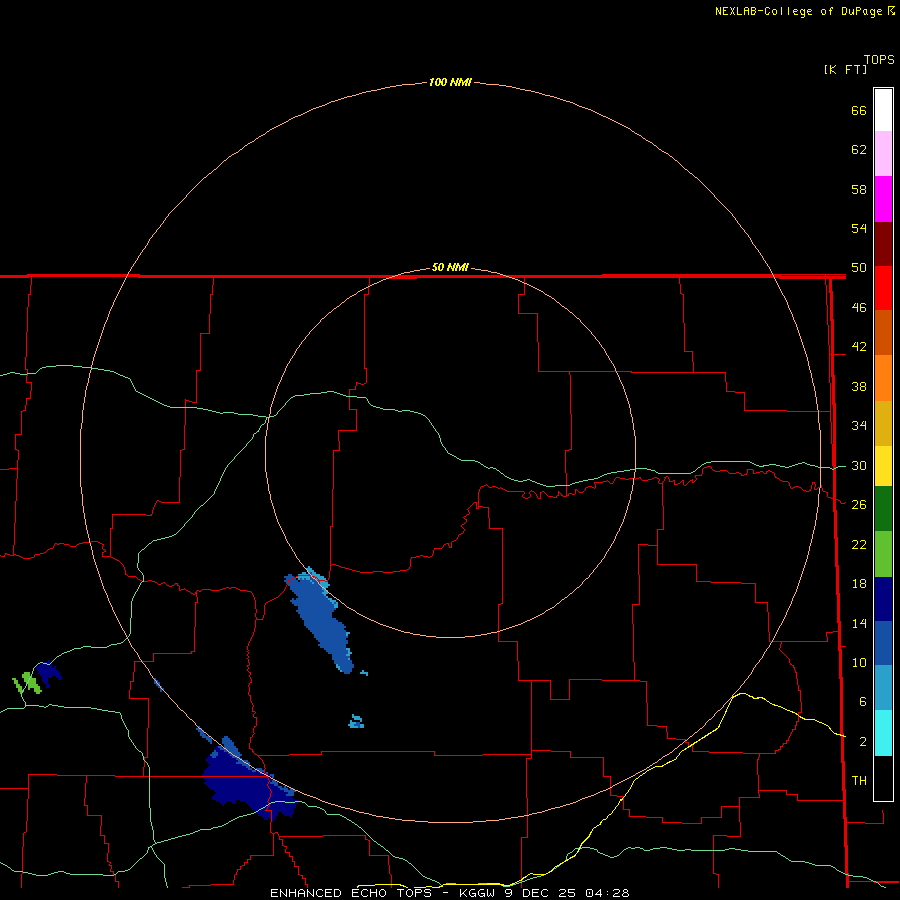Click the 6 legend value
Image resolution: width=900 pixels, height=900 pixels.
point(863,701)
